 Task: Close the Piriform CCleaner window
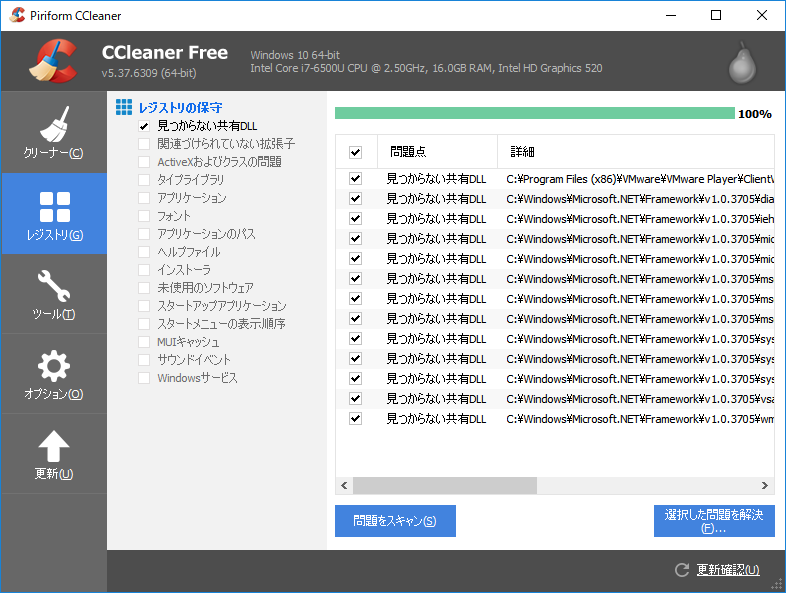point(761,16)
